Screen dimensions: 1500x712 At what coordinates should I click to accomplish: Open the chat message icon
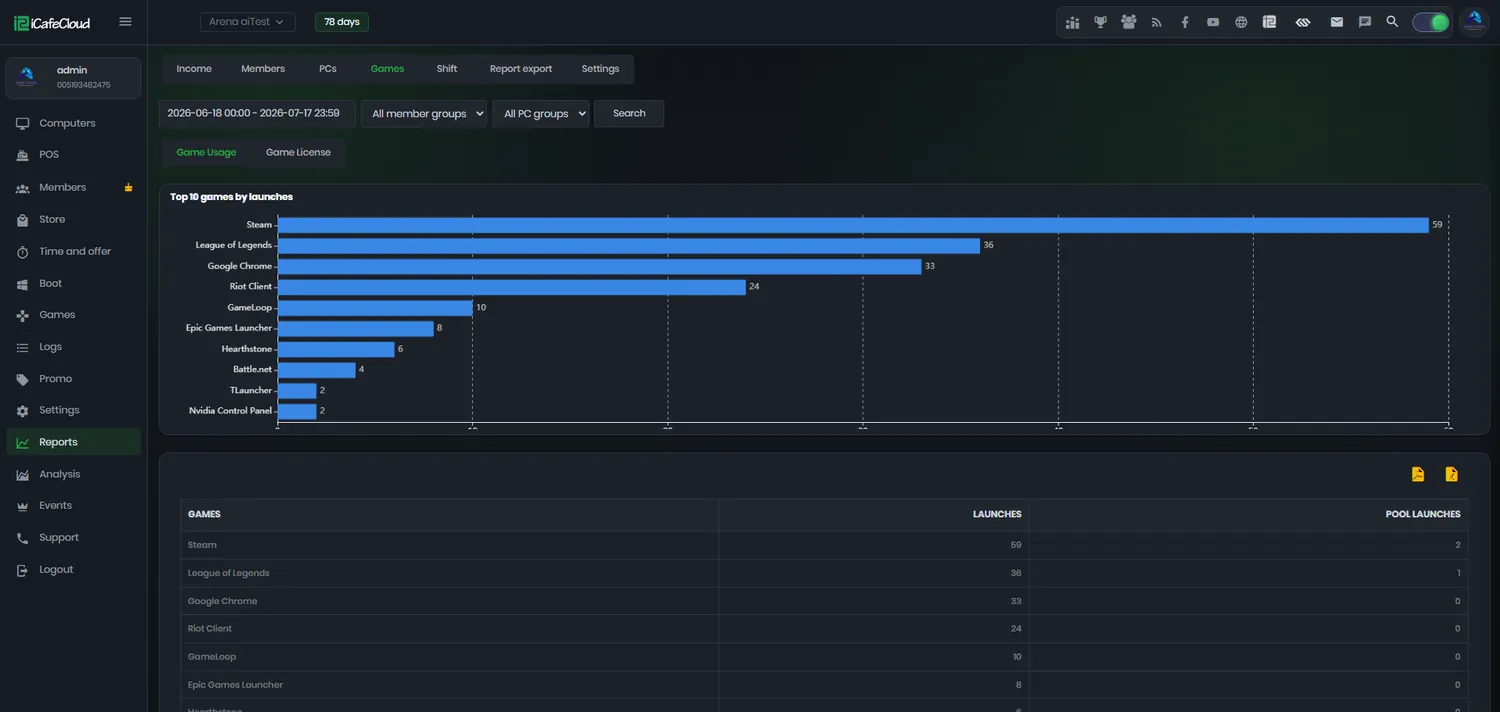1365,22
